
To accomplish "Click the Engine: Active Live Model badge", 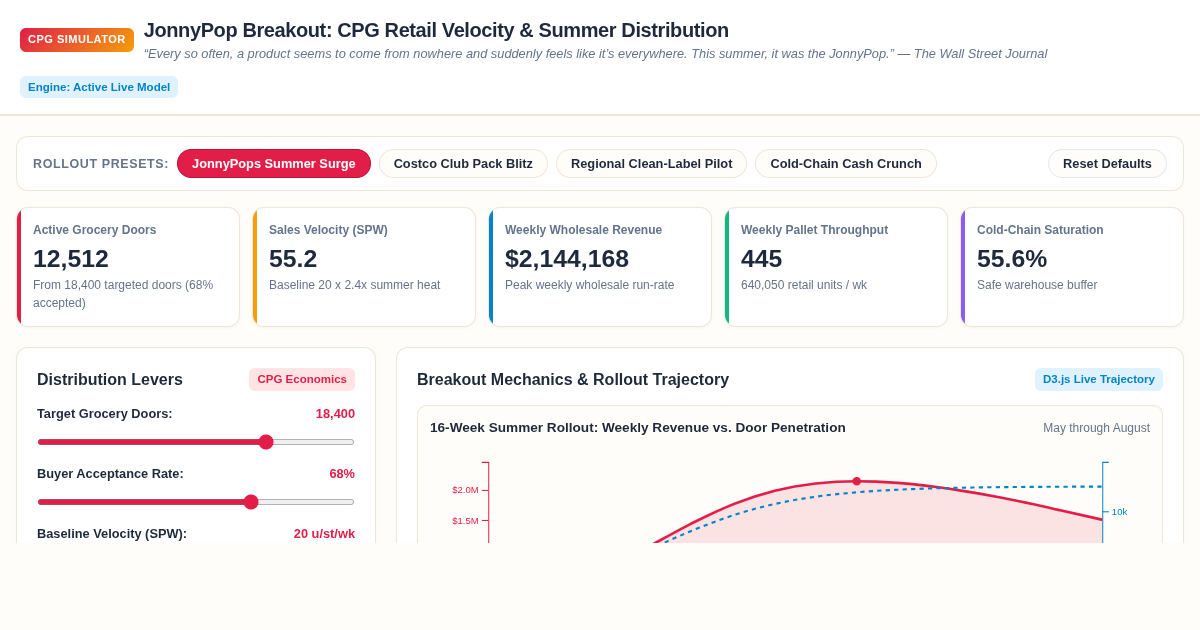I will [99, 87].
